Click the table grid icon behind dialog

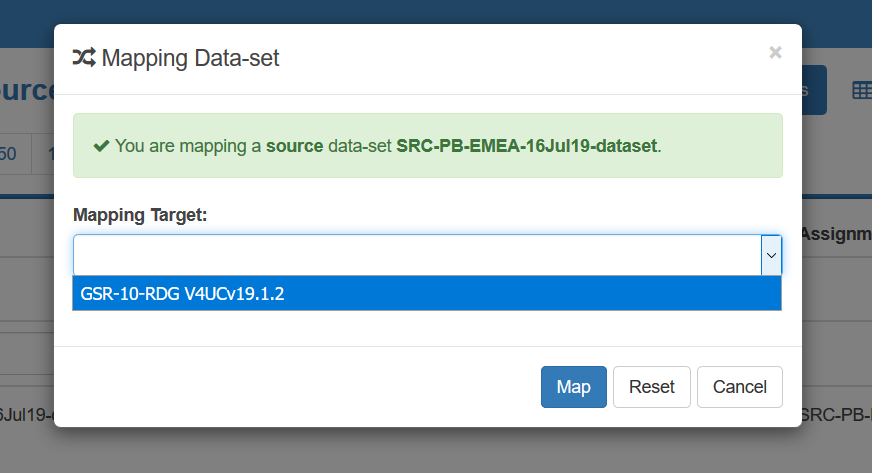(x=861, y=91)
